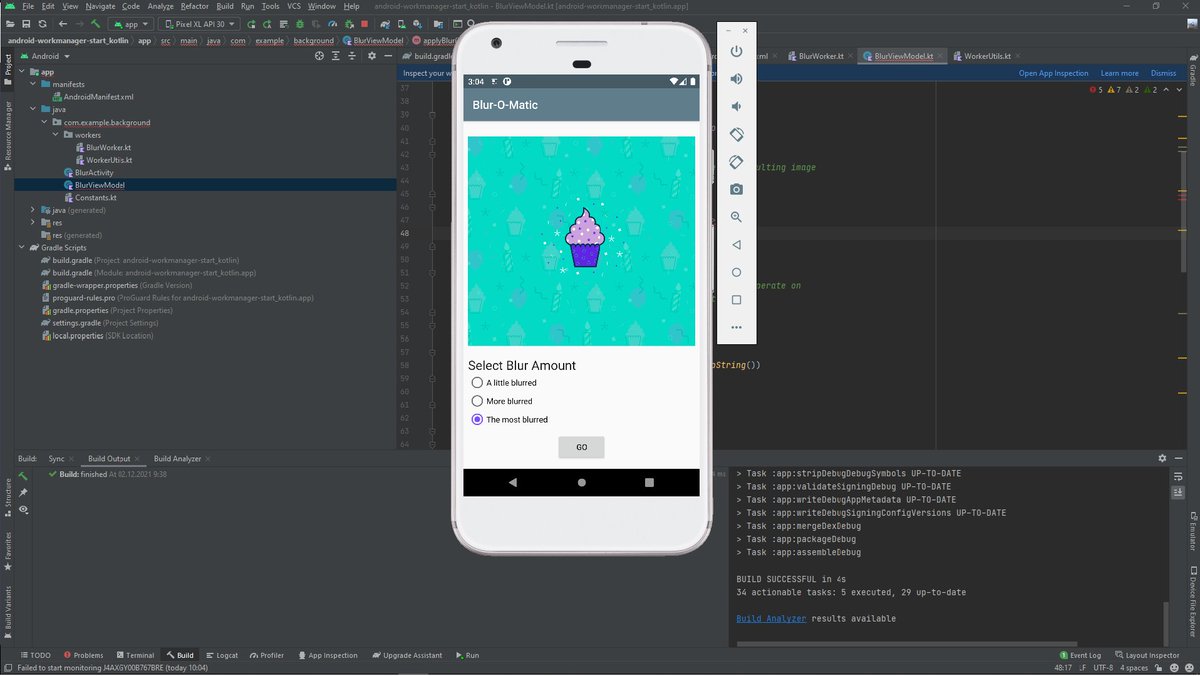Click the emulator Home circle in the side toolbar
Viewport: 1200px width, 676px height.
736,272
